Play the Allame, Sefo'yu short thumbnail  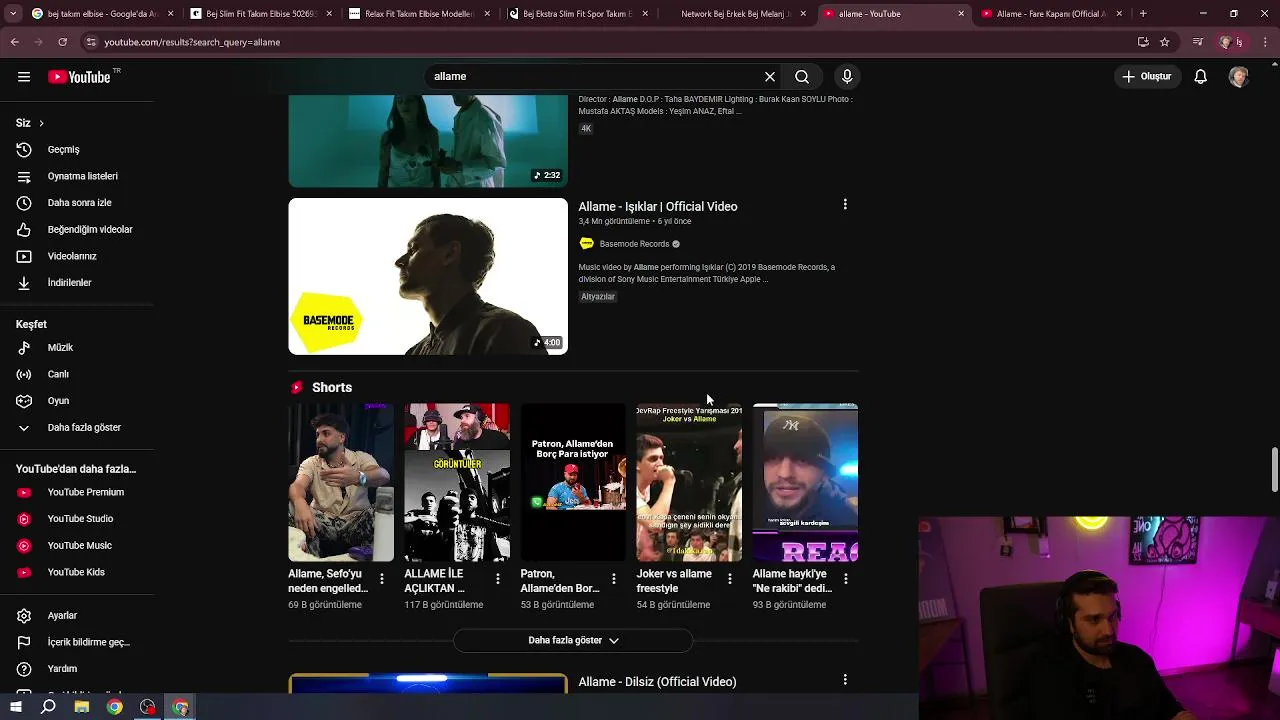[x=341, y=482]
